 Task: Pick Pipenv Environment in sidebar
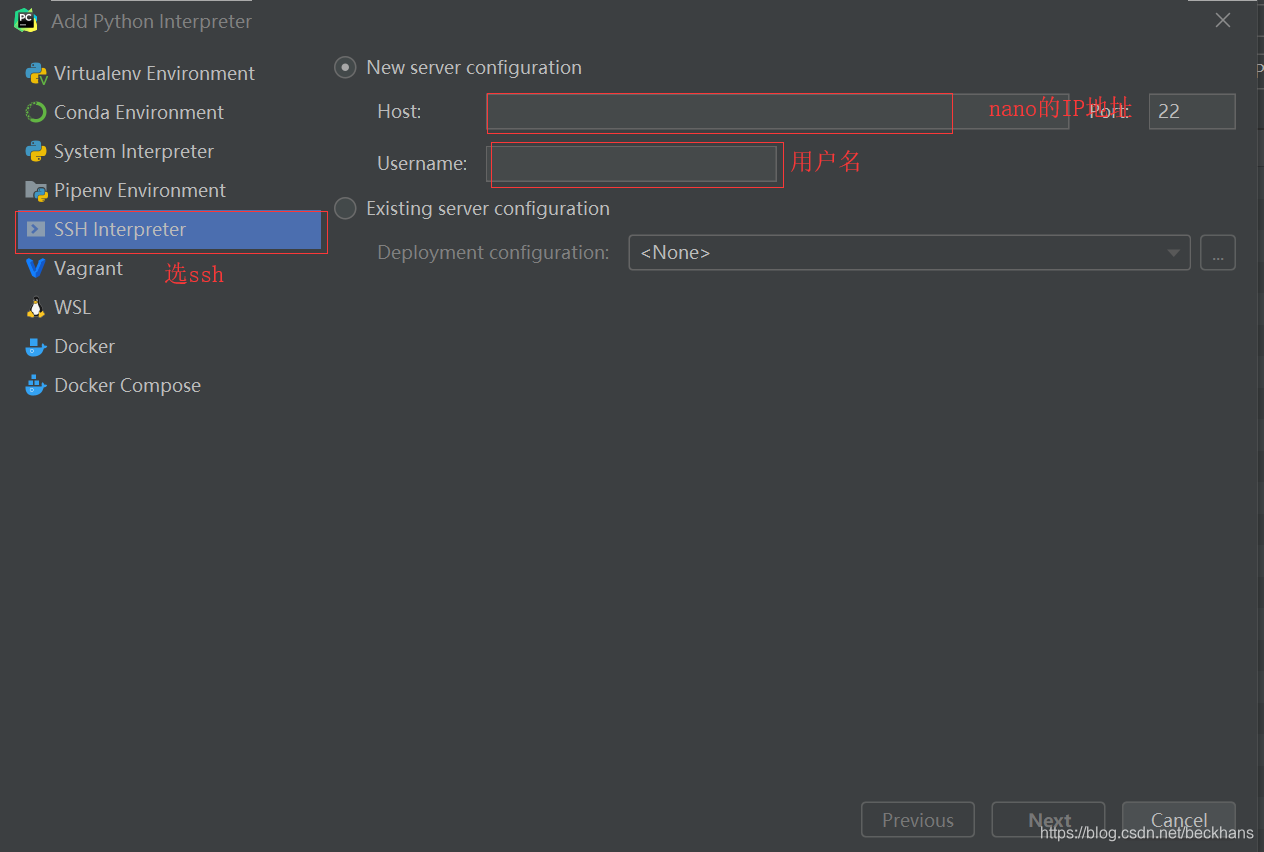click(x=168, y=190)
